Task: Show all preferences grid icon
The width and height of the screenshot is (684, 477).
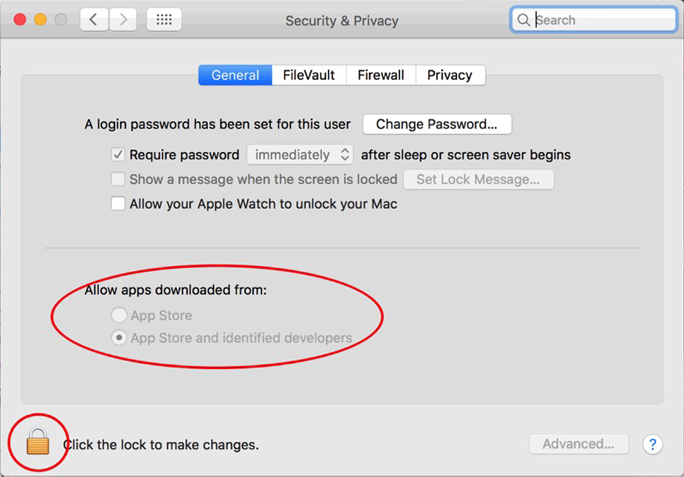Action: click(x=164, y=20)
